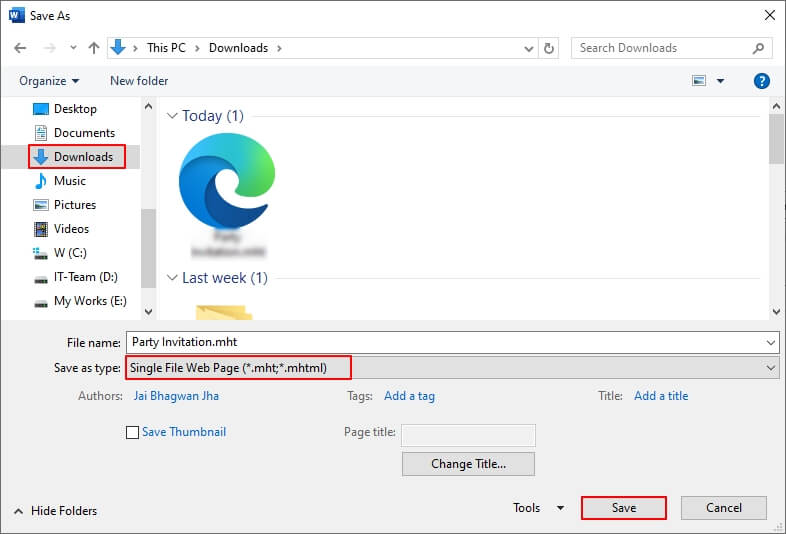Select This PC in the address path
The height and width of the screenshot is (534, 786).
point(166,48)
